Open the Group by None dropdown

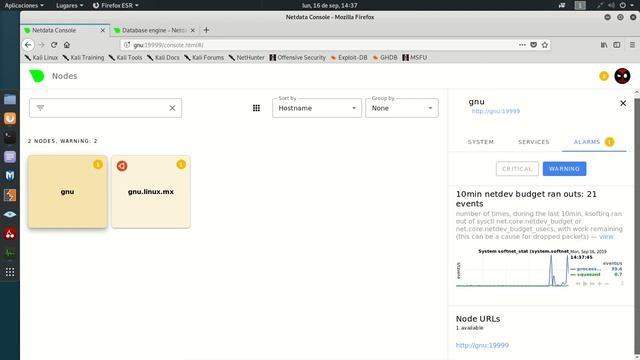[x=402, y=108]
